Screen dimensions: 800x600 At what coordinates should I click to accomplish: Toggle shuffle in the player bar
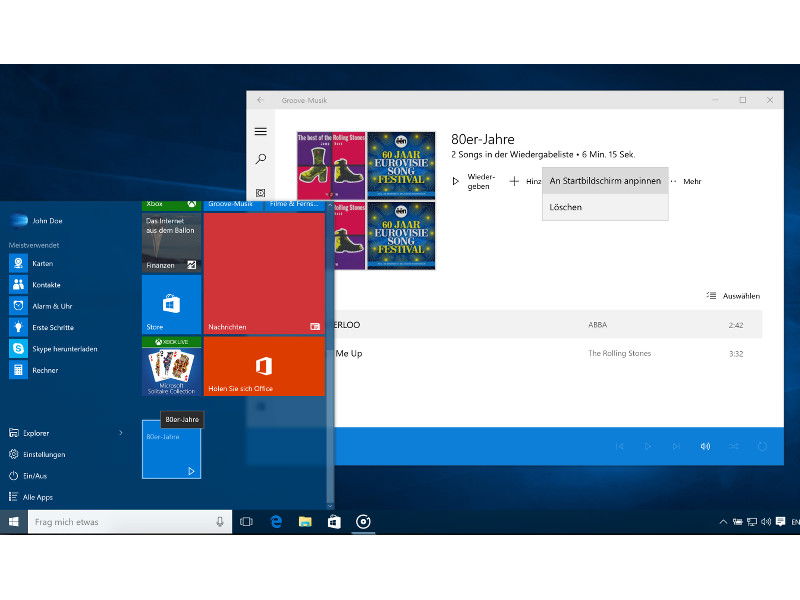pyautogui.click(x=734, y=446)
